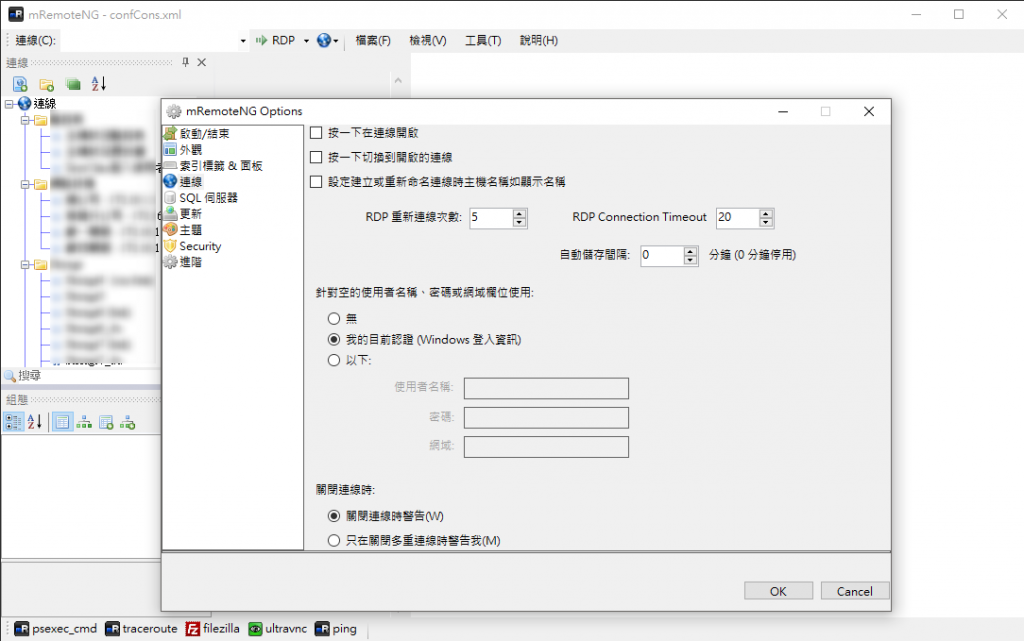Close the Connections side panel
Screen dimensions: 1024x641
click(202, 62)
